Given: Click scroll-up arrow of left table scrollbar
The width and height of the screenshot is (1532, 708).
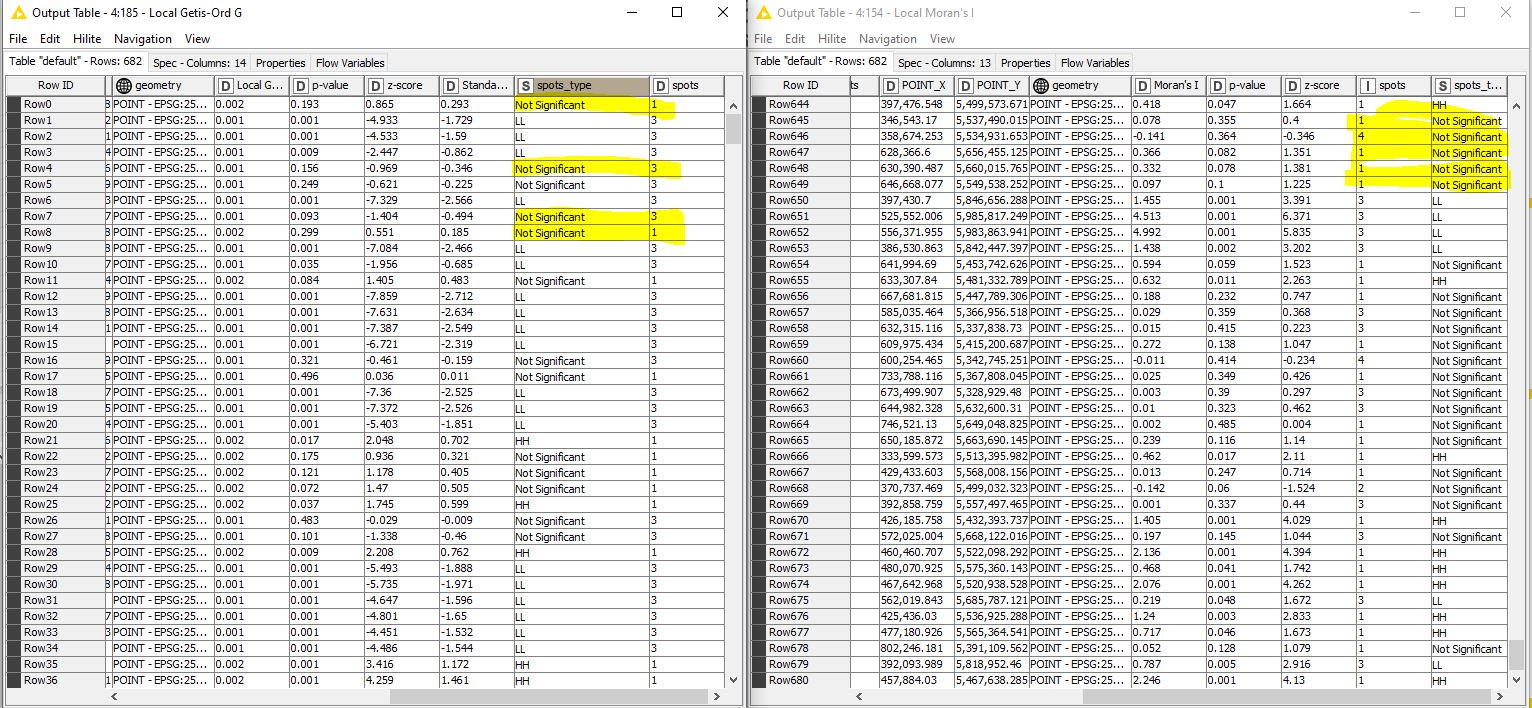Looking at the screenshot, I should [733, 105].
